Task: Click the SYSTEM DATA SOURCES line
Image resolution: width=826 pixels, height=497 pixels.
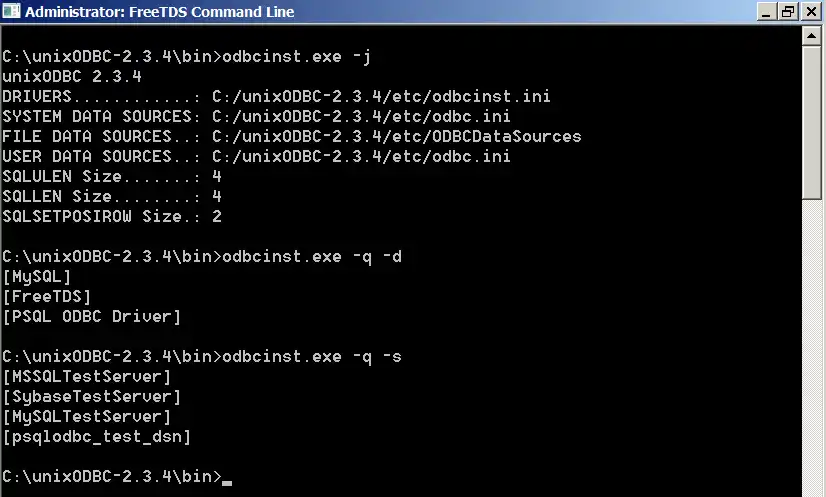Action: click(x=256, y=116)
